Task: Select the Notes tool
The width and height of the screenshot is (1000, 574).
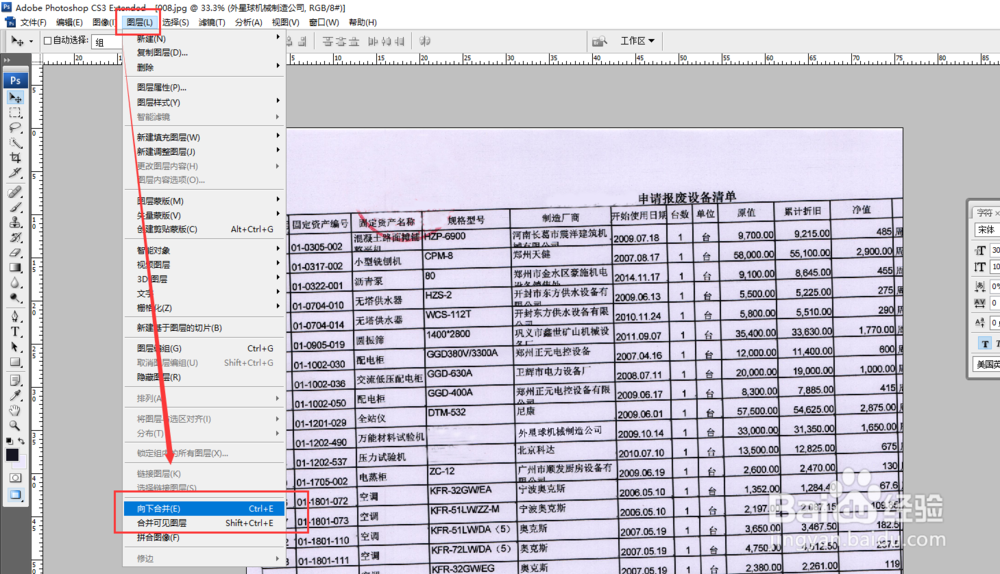Action: click(x=15, y=381)
